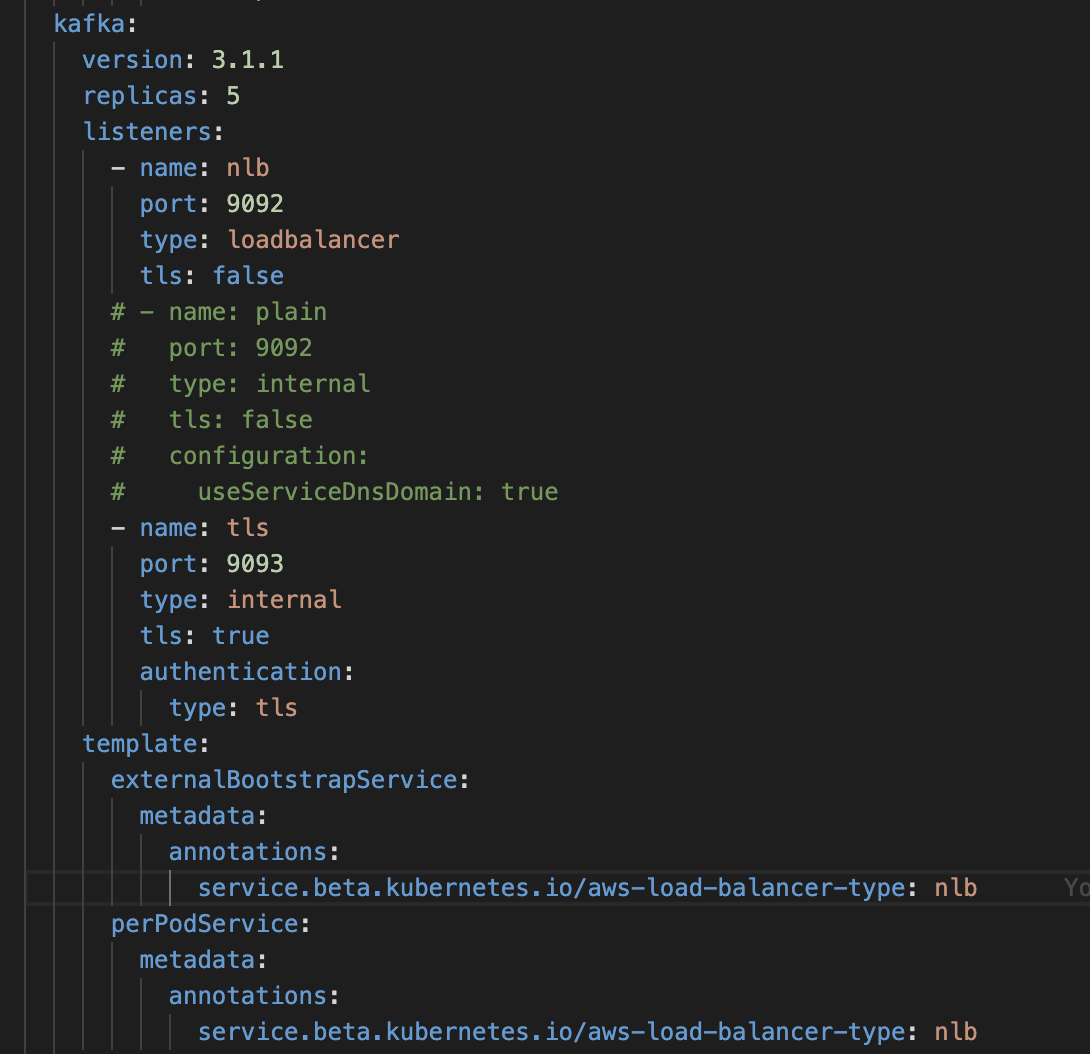The height and width of the screenshot is (1054, 1090).
Task: Click 'annotations' under perPodService metadata
Action: click(247, 996)
